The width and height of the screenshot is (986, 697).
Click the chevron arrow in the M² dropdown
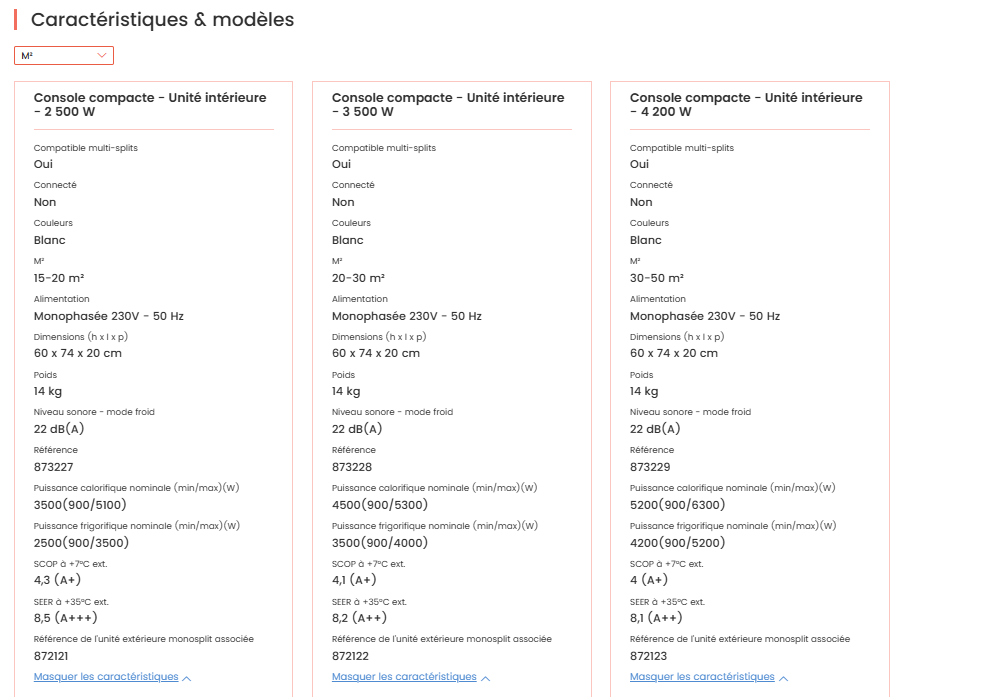click(x=102, y=56)
